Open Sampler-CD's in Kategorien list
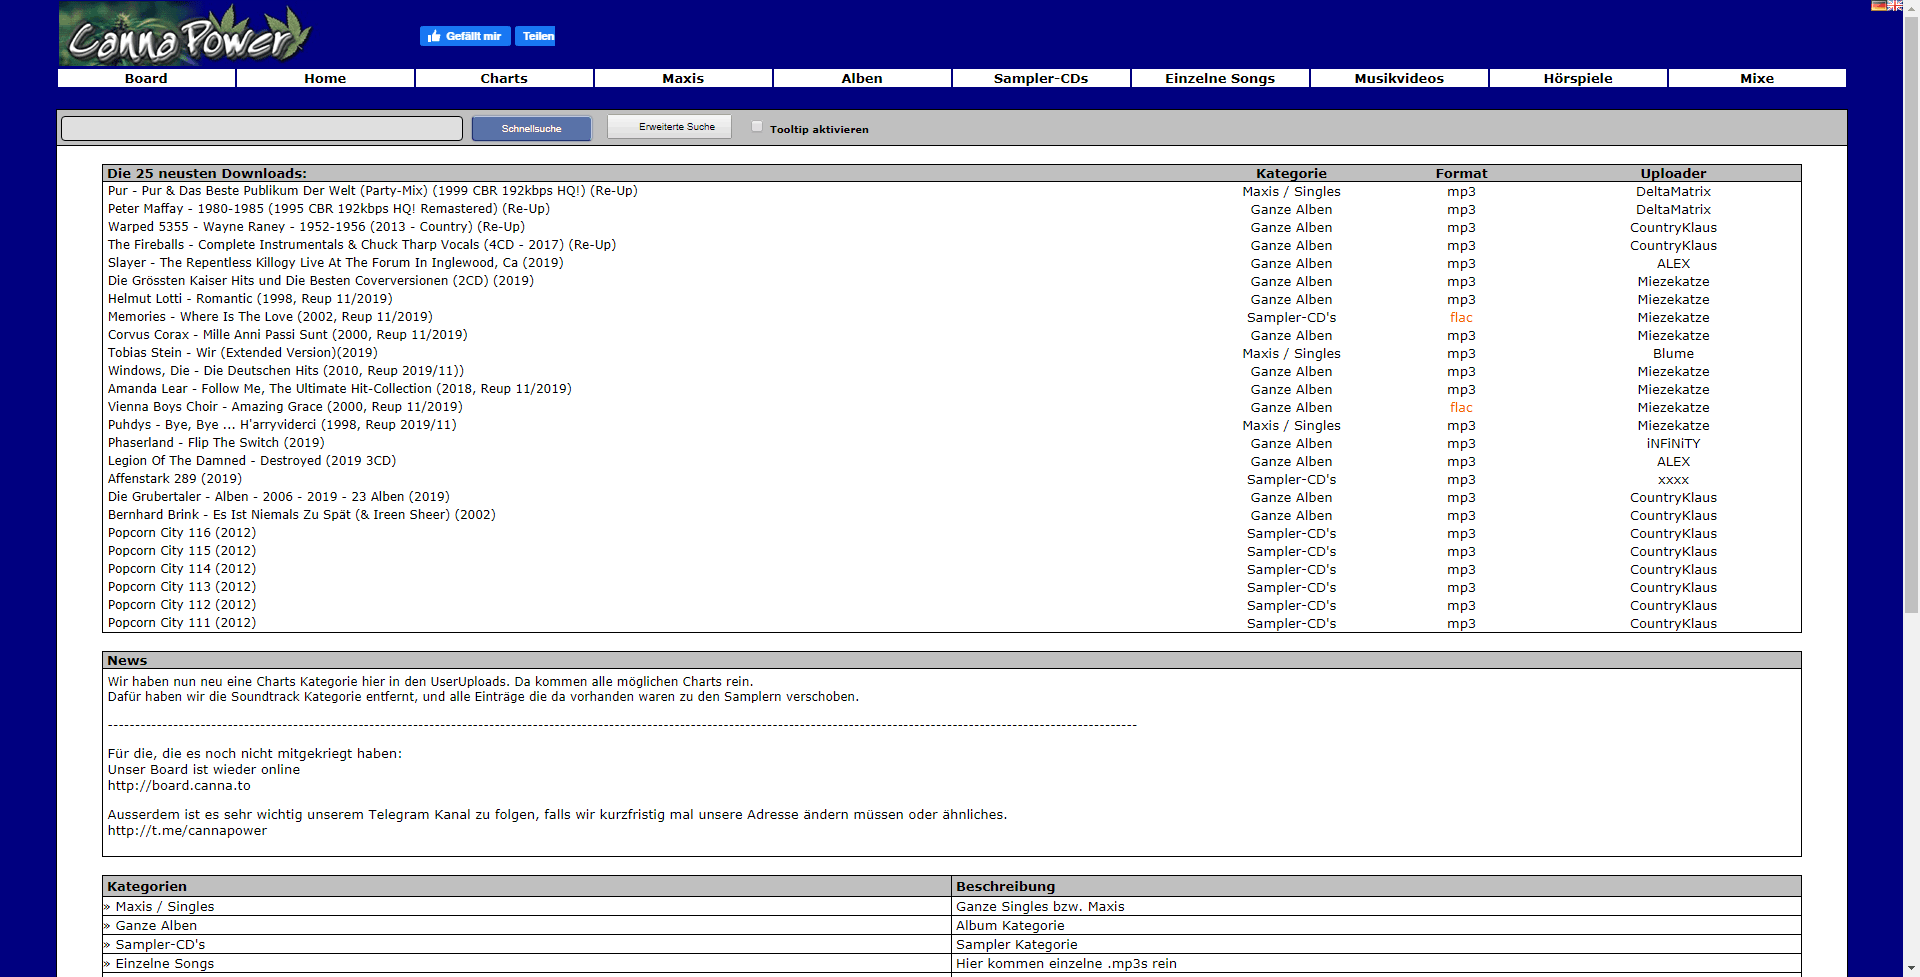Viewport: 1920px width, 977px height. (x=160, y=945)
